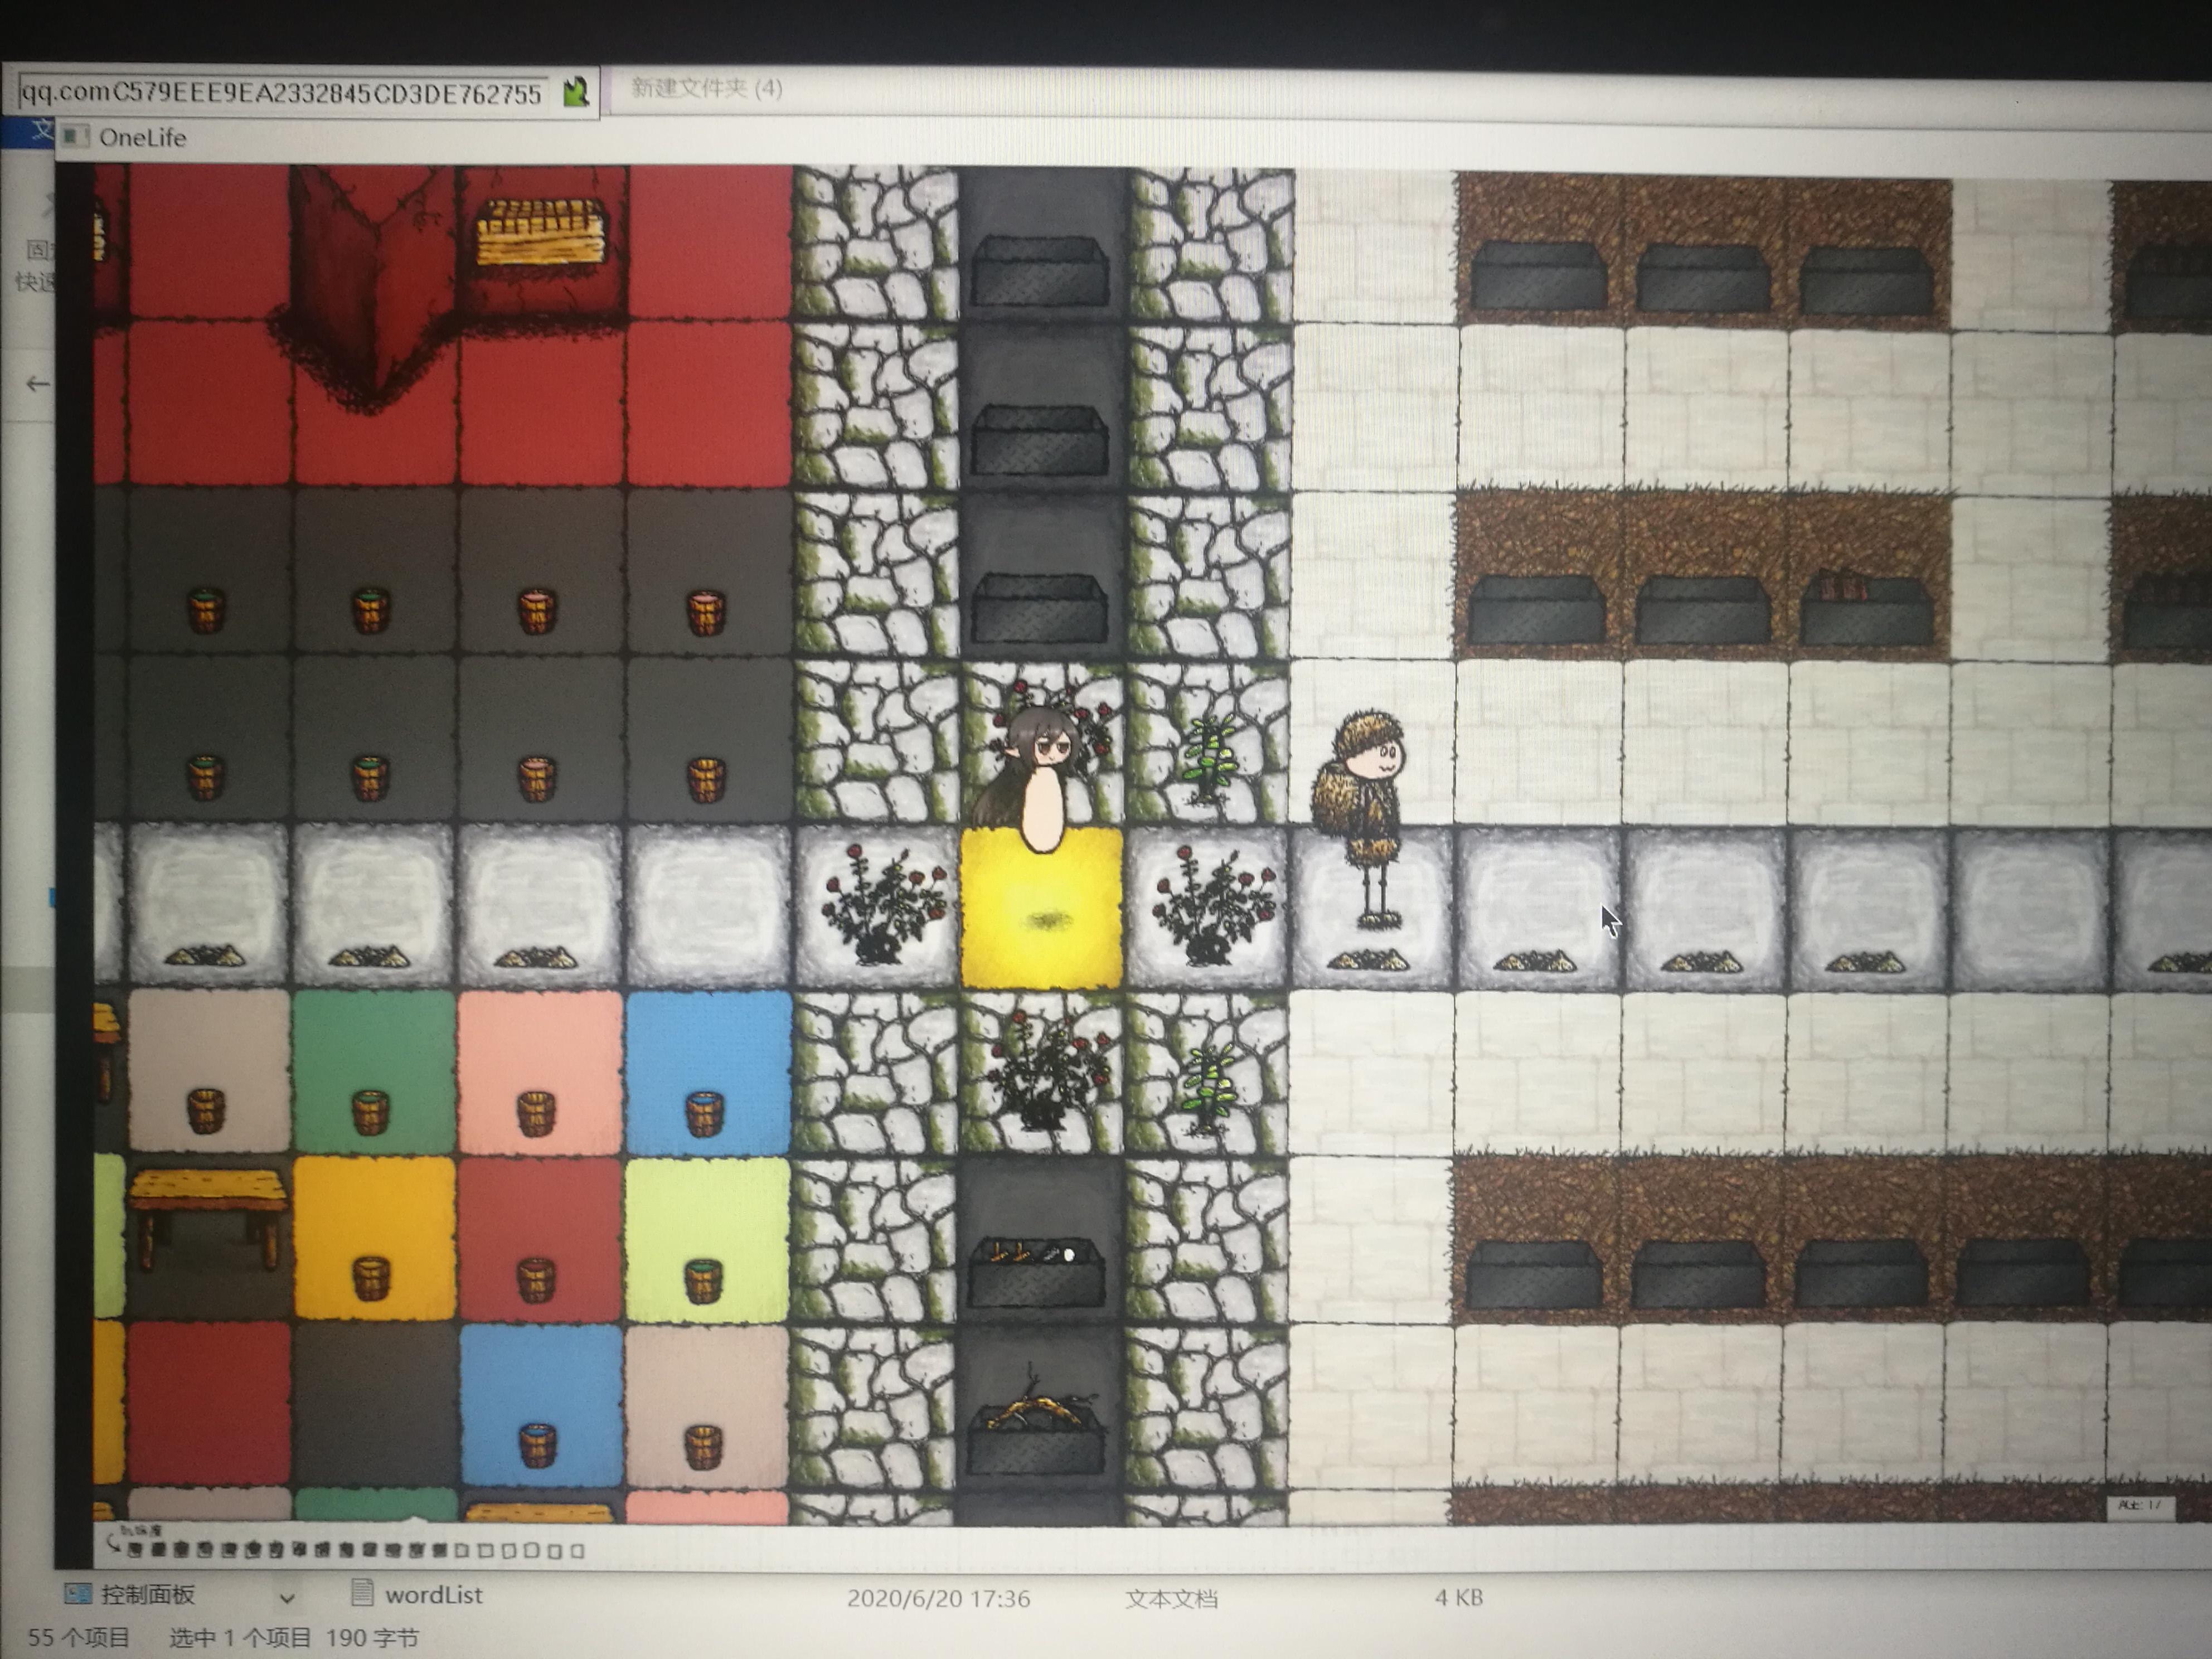Click the file type 文本文档
The image size is (2212, 1659).
tap(1171, 1599)
